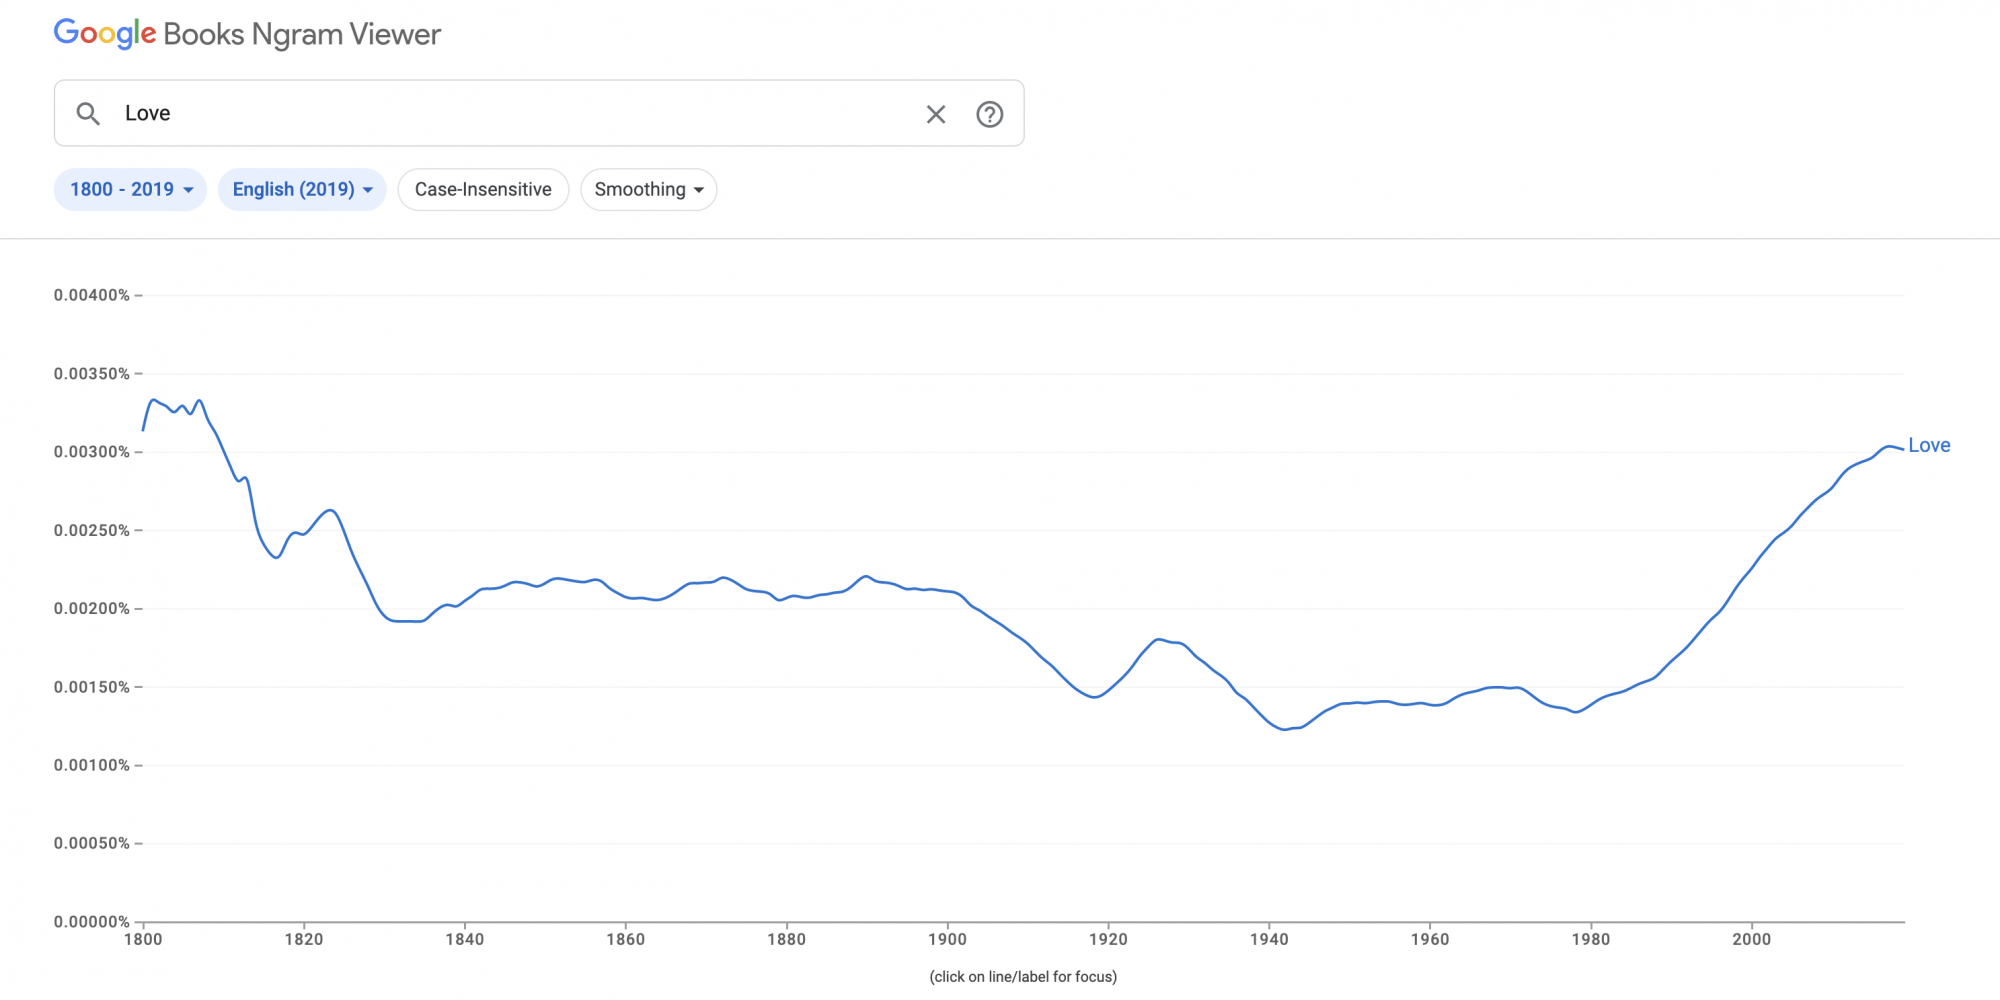Open the 1800 - 2019 year range dropdown
Image resolution: width=2000 pixels, height=1000 pixels.
[x=130, y=189]
